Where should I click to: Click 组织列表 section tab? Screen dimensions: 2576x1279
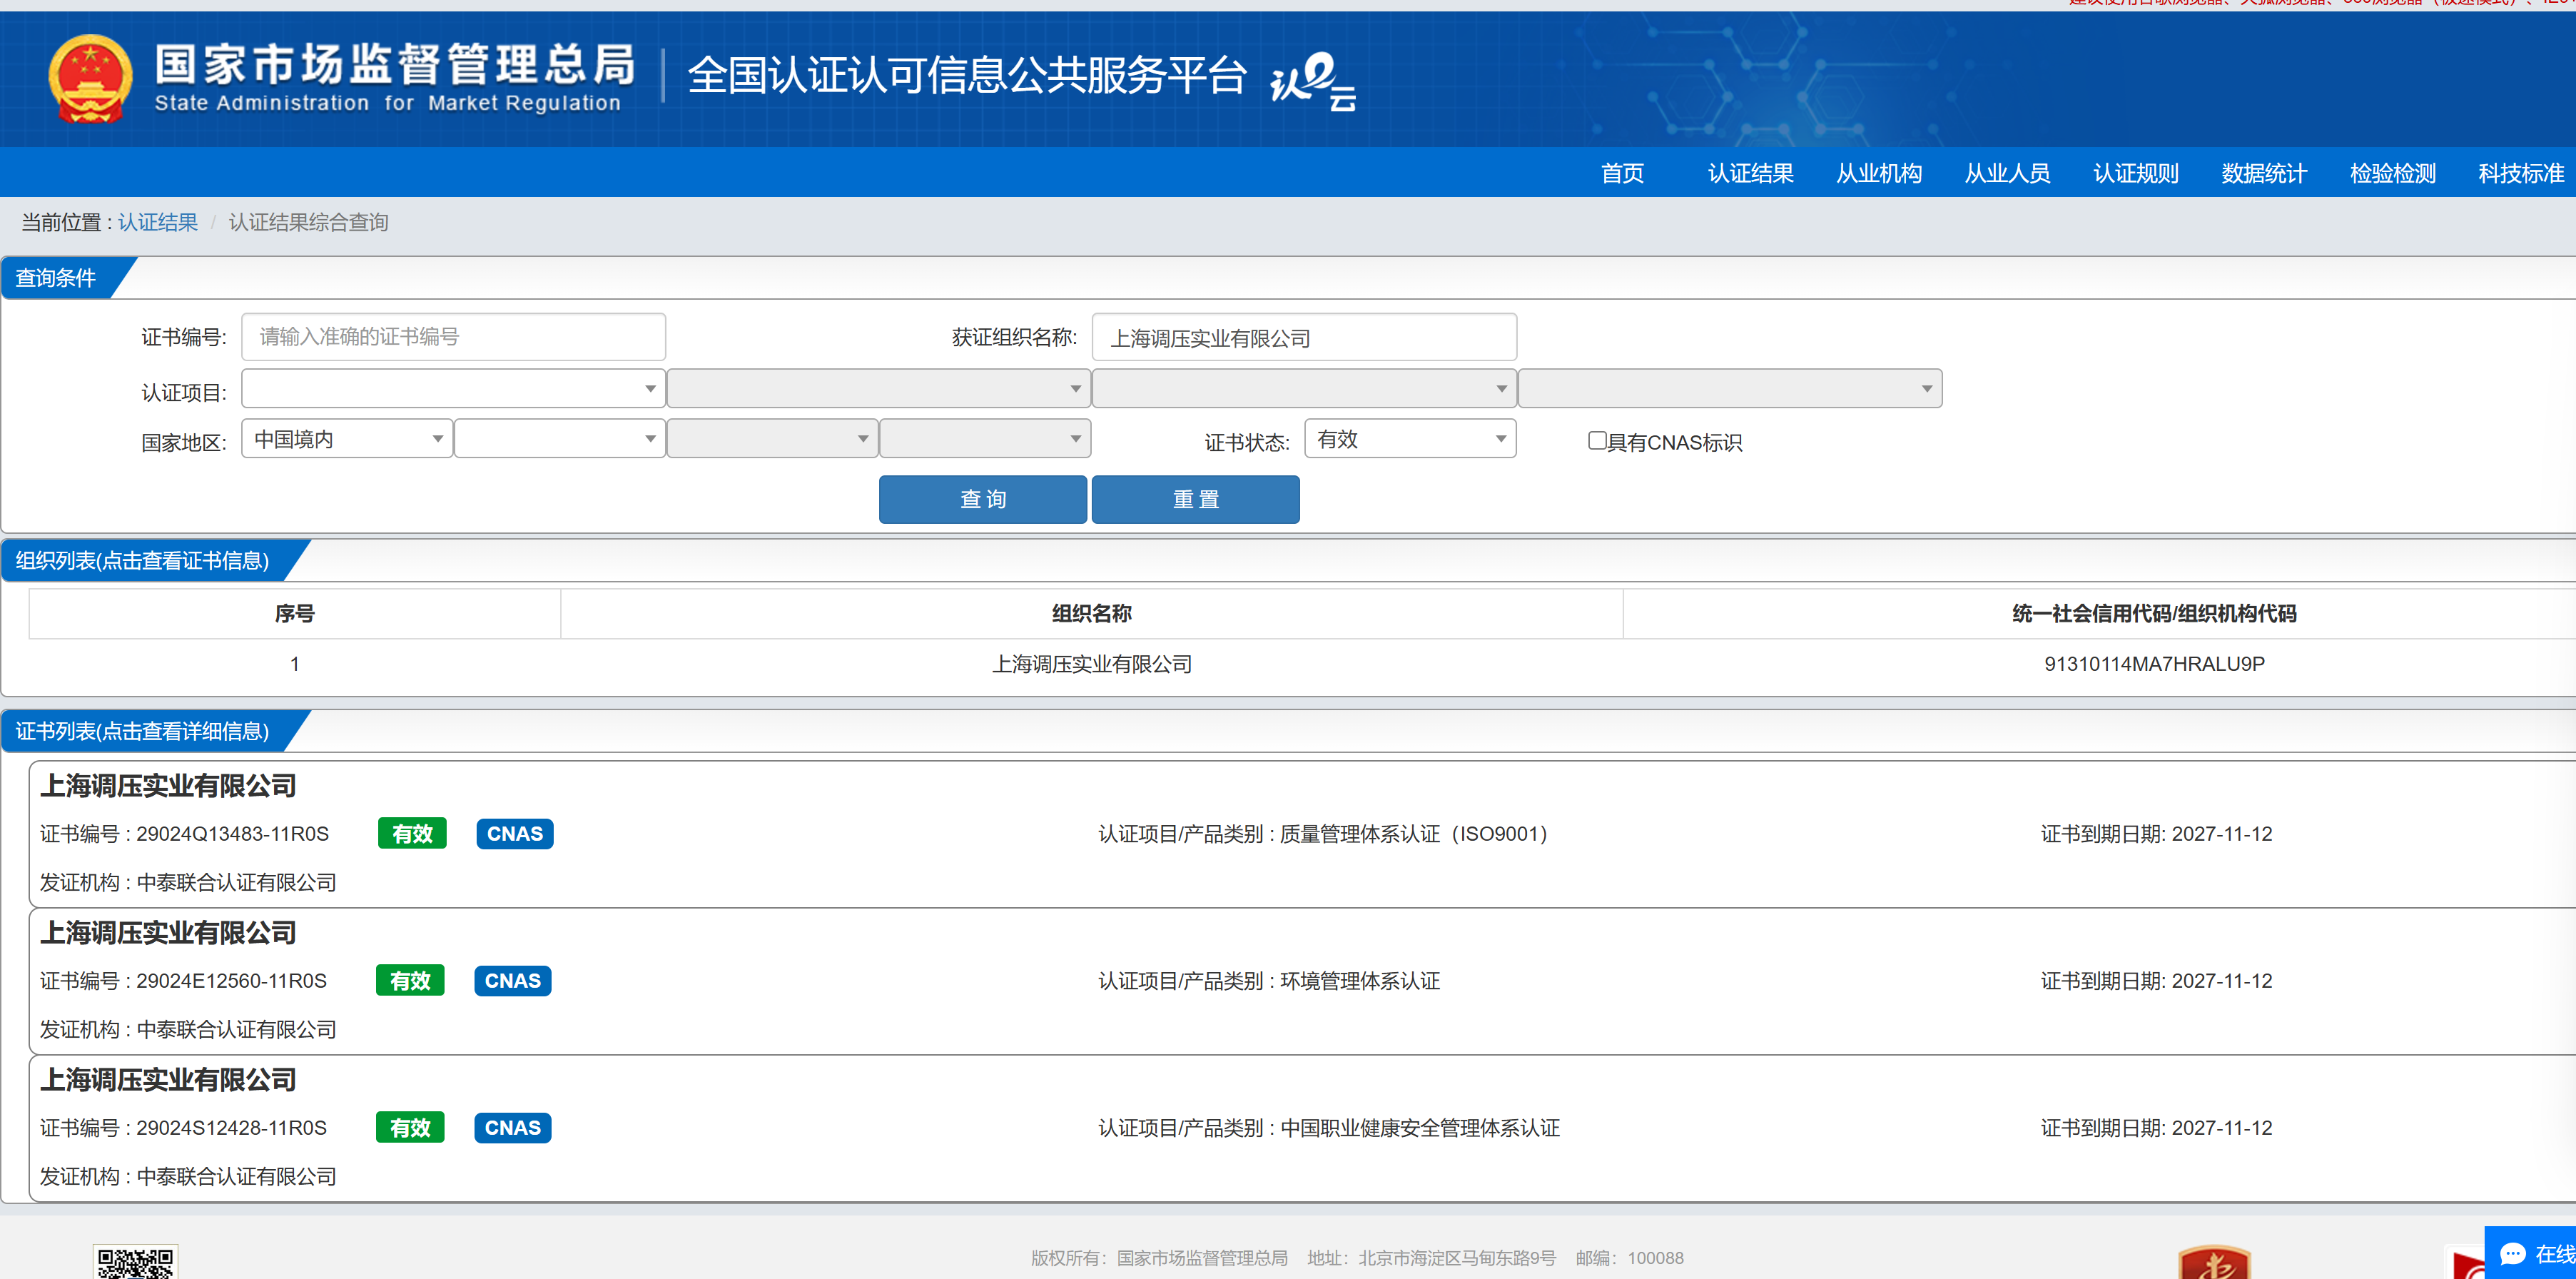(x=143, y=561)
